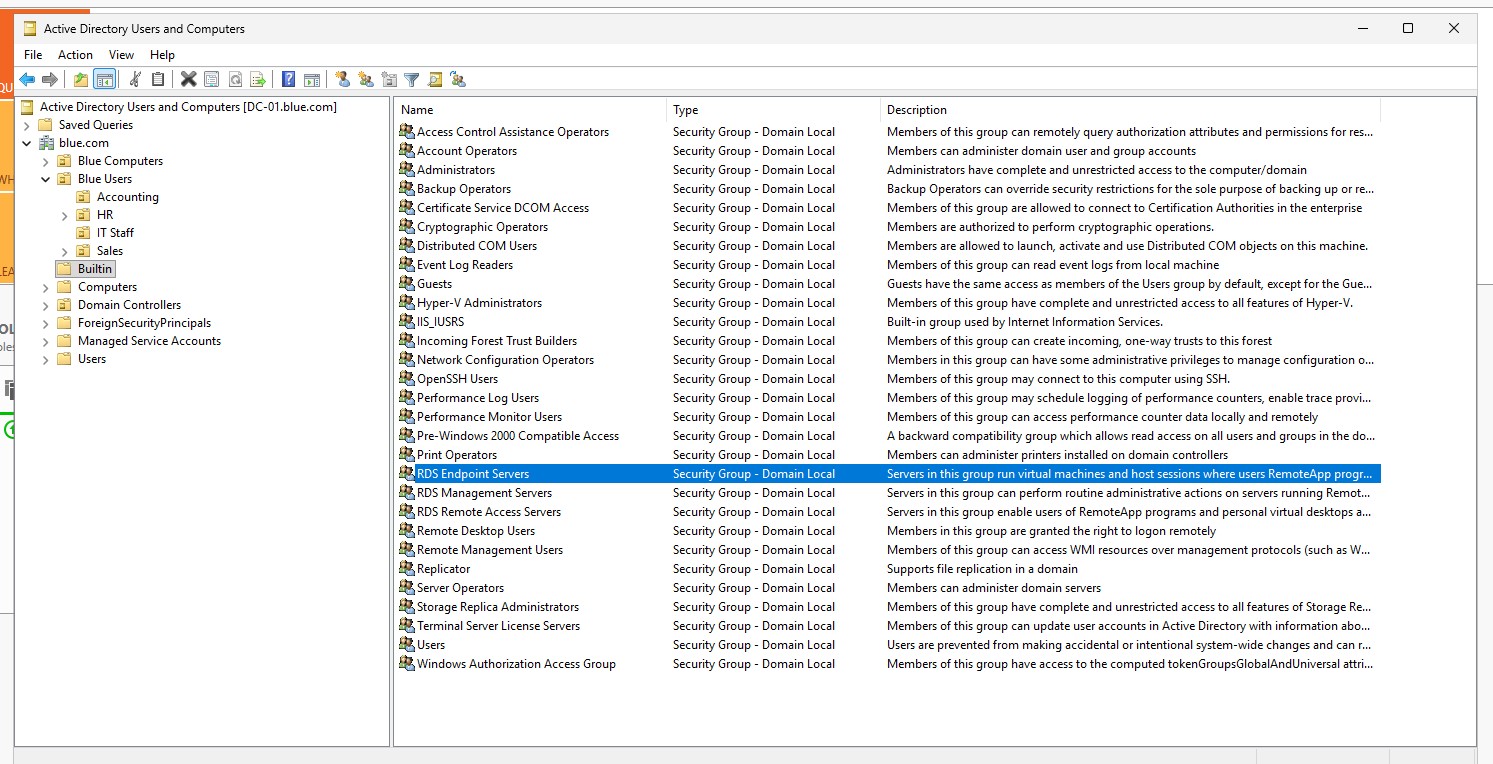Viewport: 1493px width, 764px height.
Task: Open Properties via the toolbar sheet icon
Action: 212,80
